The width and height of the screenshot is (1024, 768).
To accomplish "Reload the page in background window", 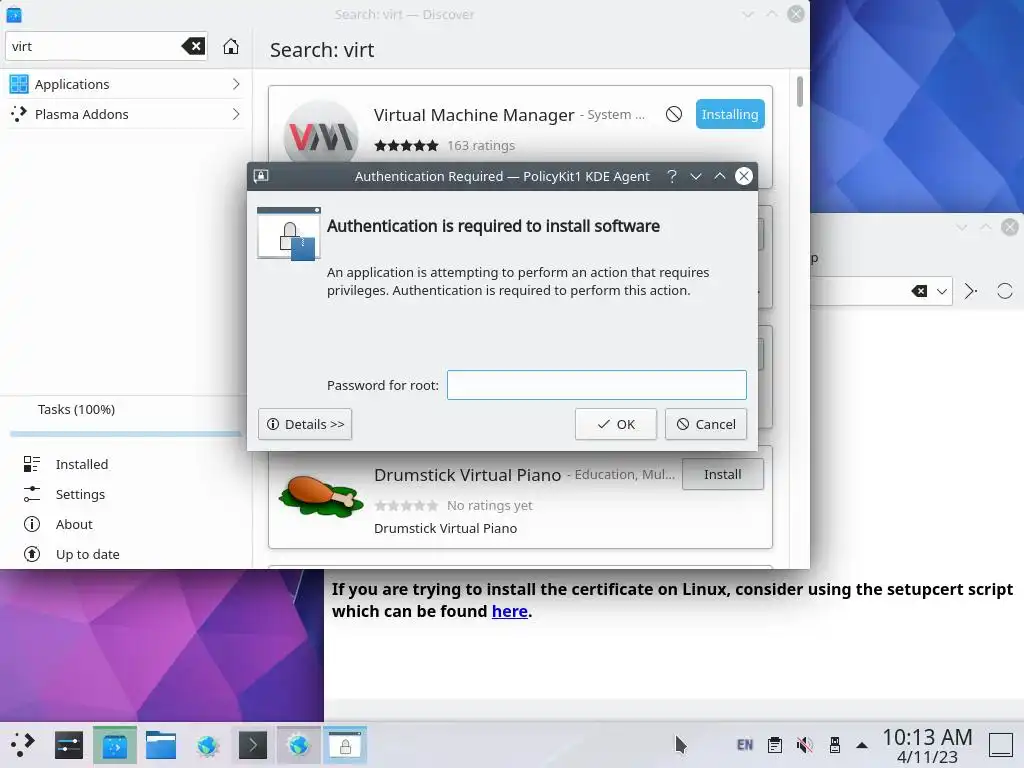I will pos(1004,291).
